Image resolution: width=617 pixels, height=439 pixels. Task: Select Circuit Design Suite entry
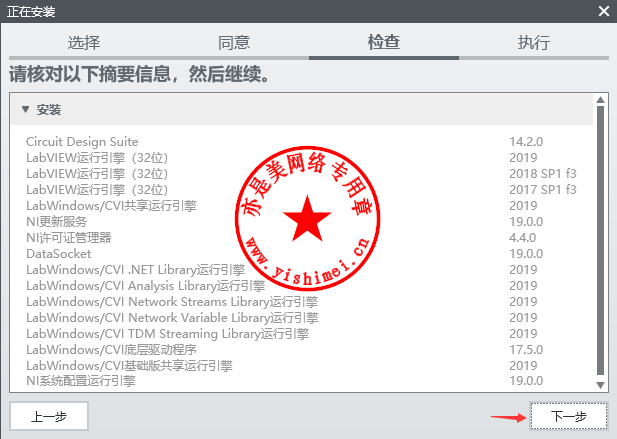coord(82,142)
